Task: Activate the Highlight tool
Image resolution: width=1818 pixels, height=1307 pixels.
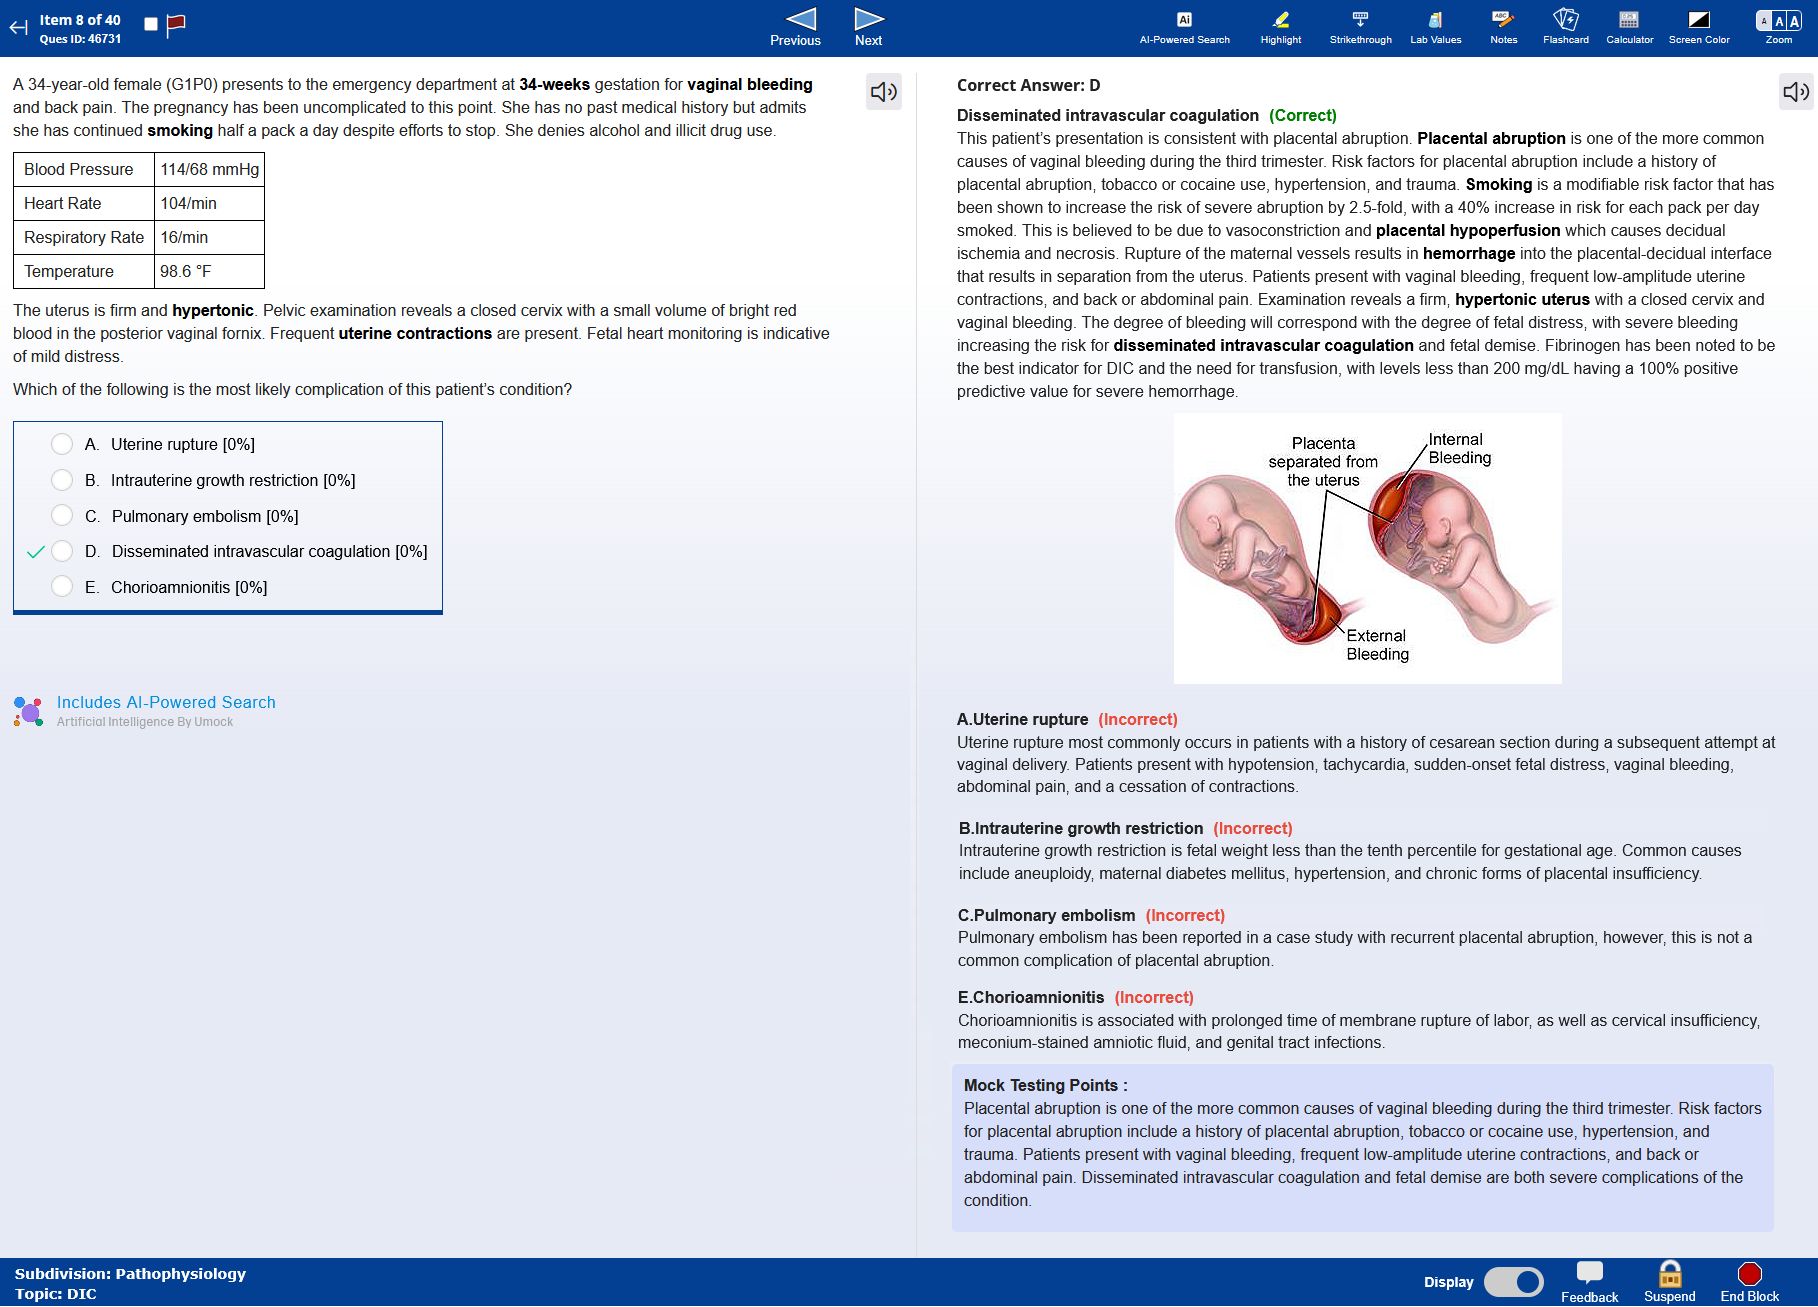Action: 1281,28
